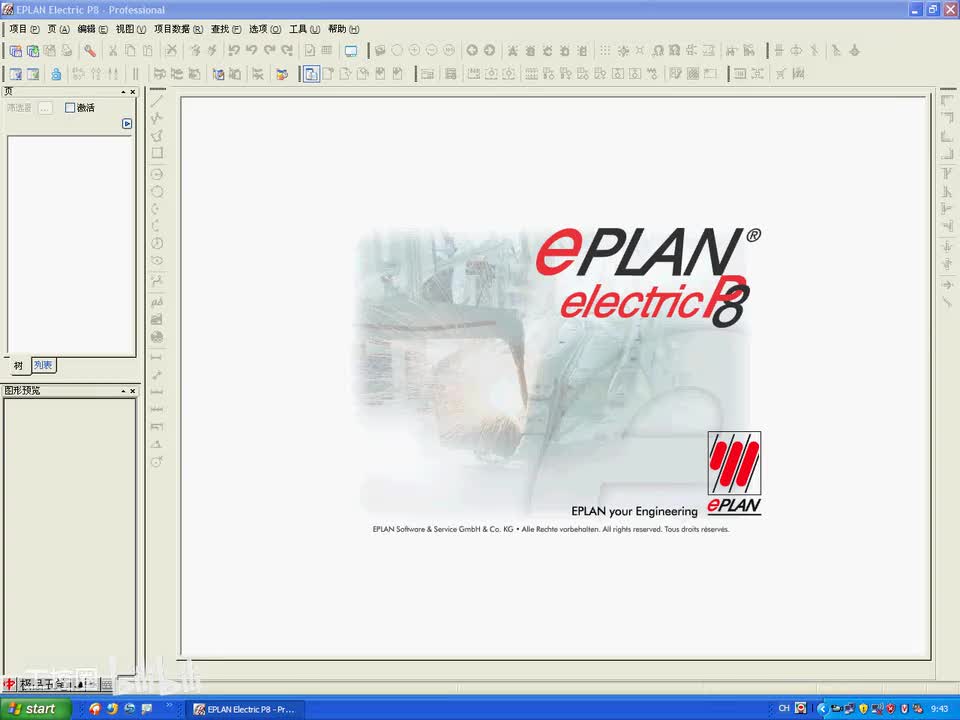960x720 pixels.
Task: Click the first page window icon on second toolbar
Action: point(15,74)
